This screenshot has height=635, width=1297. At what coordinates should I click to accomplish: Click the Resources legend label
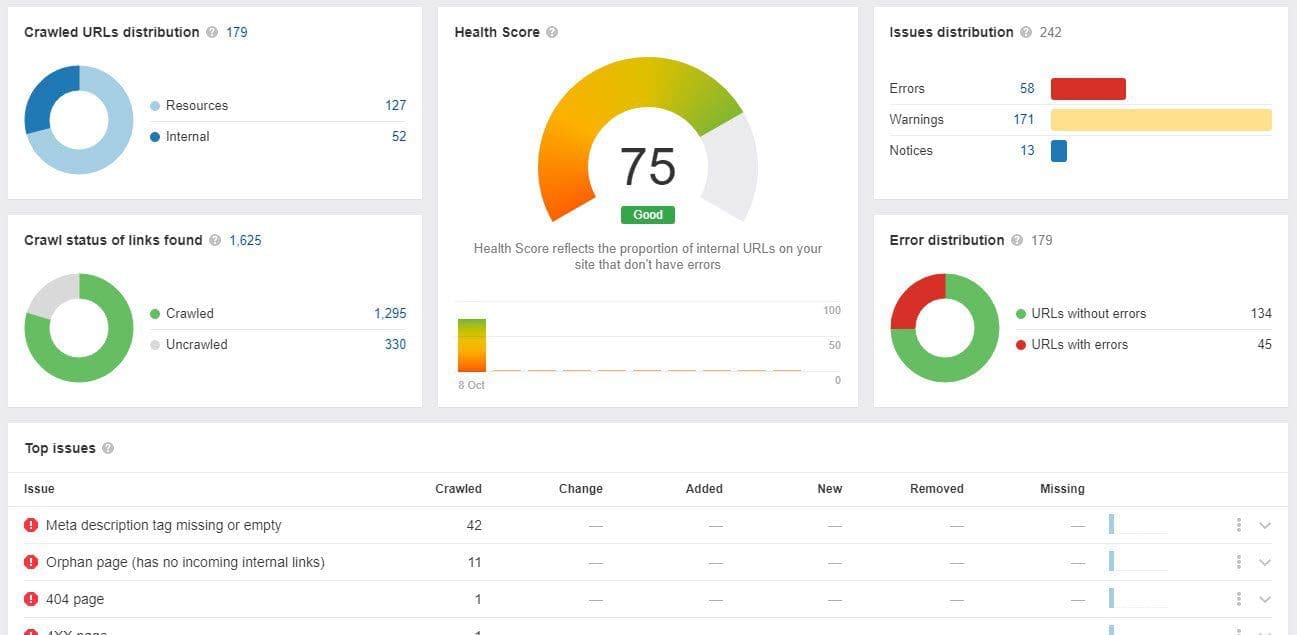coord(197,105)
